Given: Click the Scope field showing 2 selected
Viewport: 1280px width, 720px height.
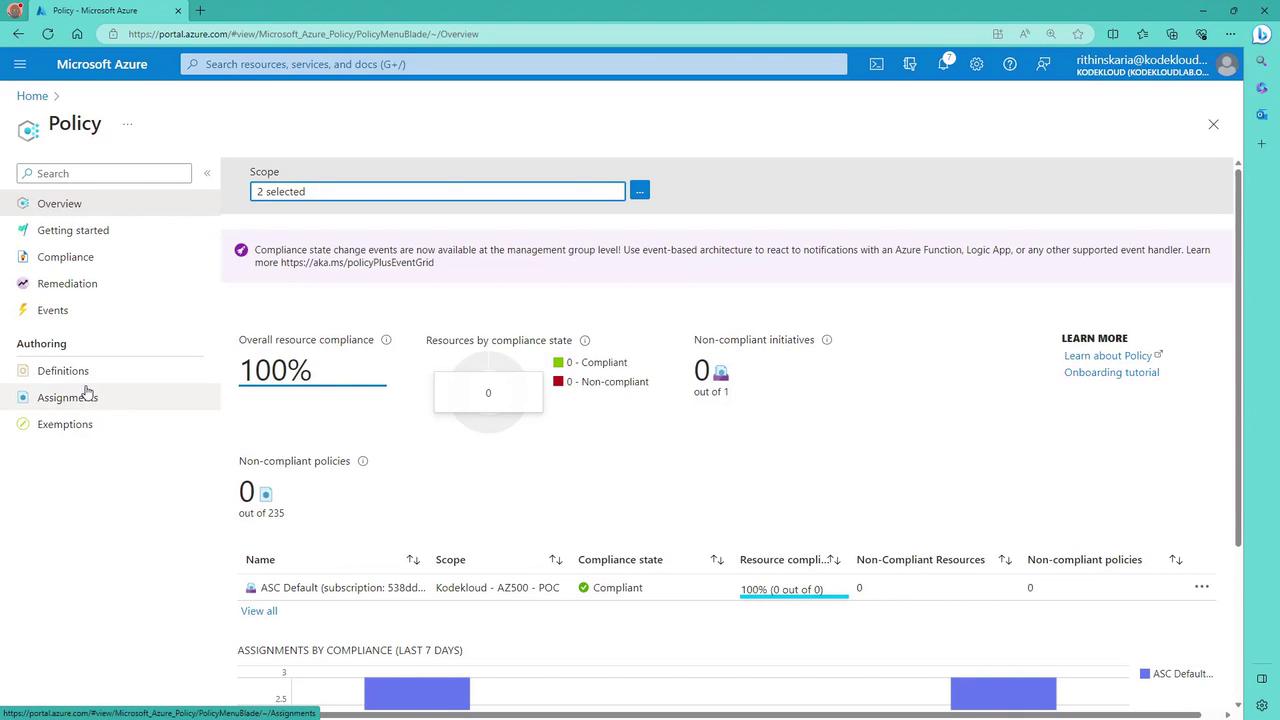Looking at the screenshot, I should click(x=438, y=191).
